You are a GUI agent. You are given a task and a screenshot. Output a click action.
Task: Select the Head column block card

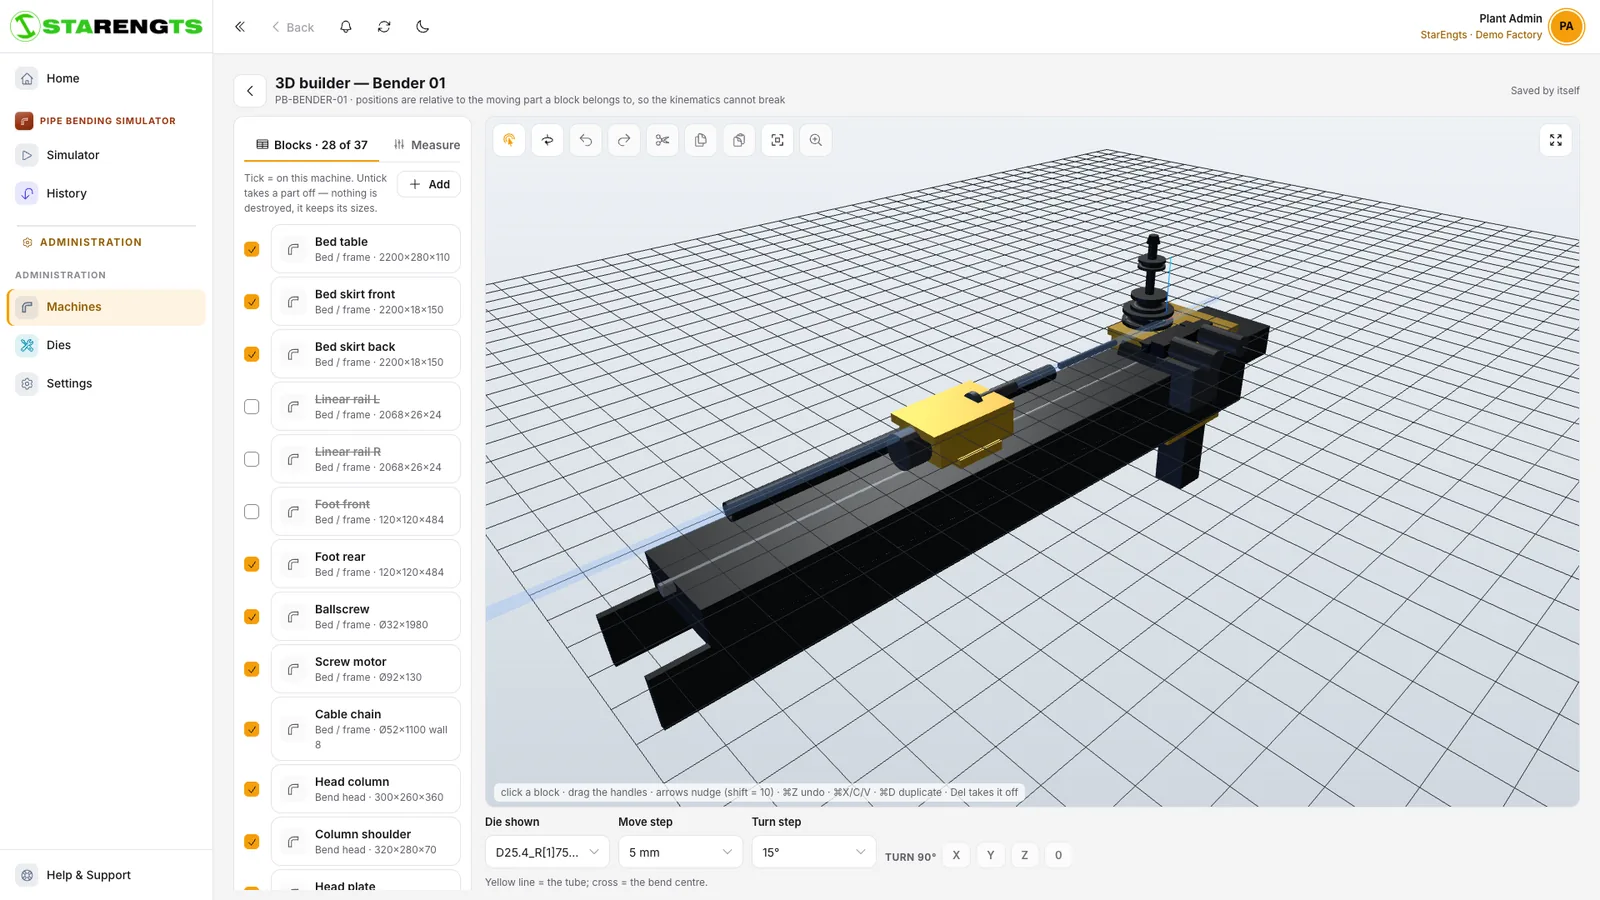(366, 789)
